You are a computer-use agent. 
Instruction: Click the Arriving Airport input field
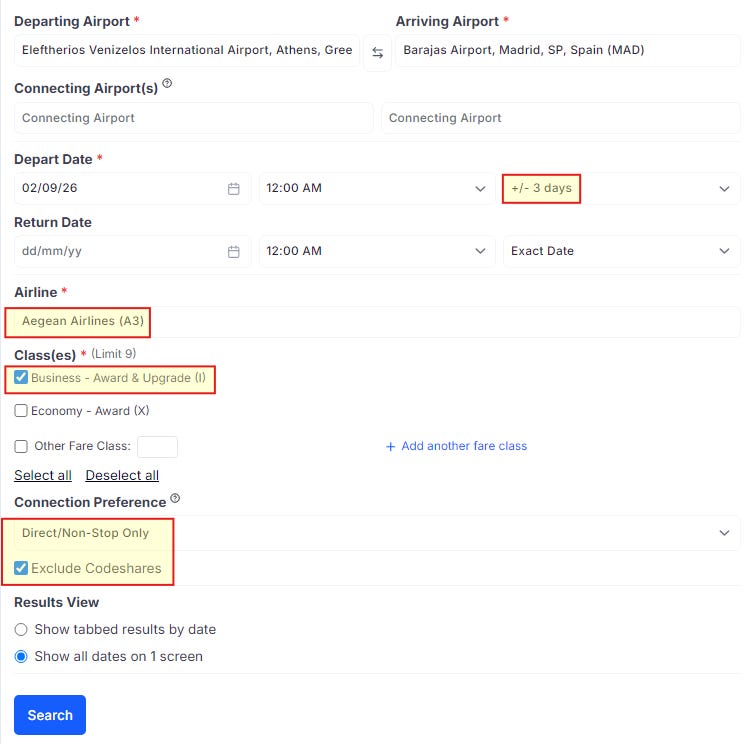tap(568, 50)
